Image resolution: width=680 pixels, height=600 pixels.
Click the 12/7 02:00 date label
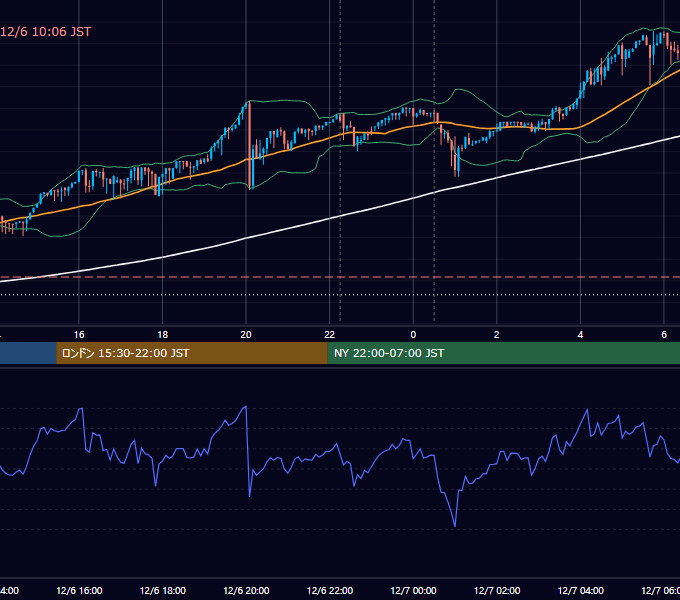pyautogui.click(x=497, y=590)
